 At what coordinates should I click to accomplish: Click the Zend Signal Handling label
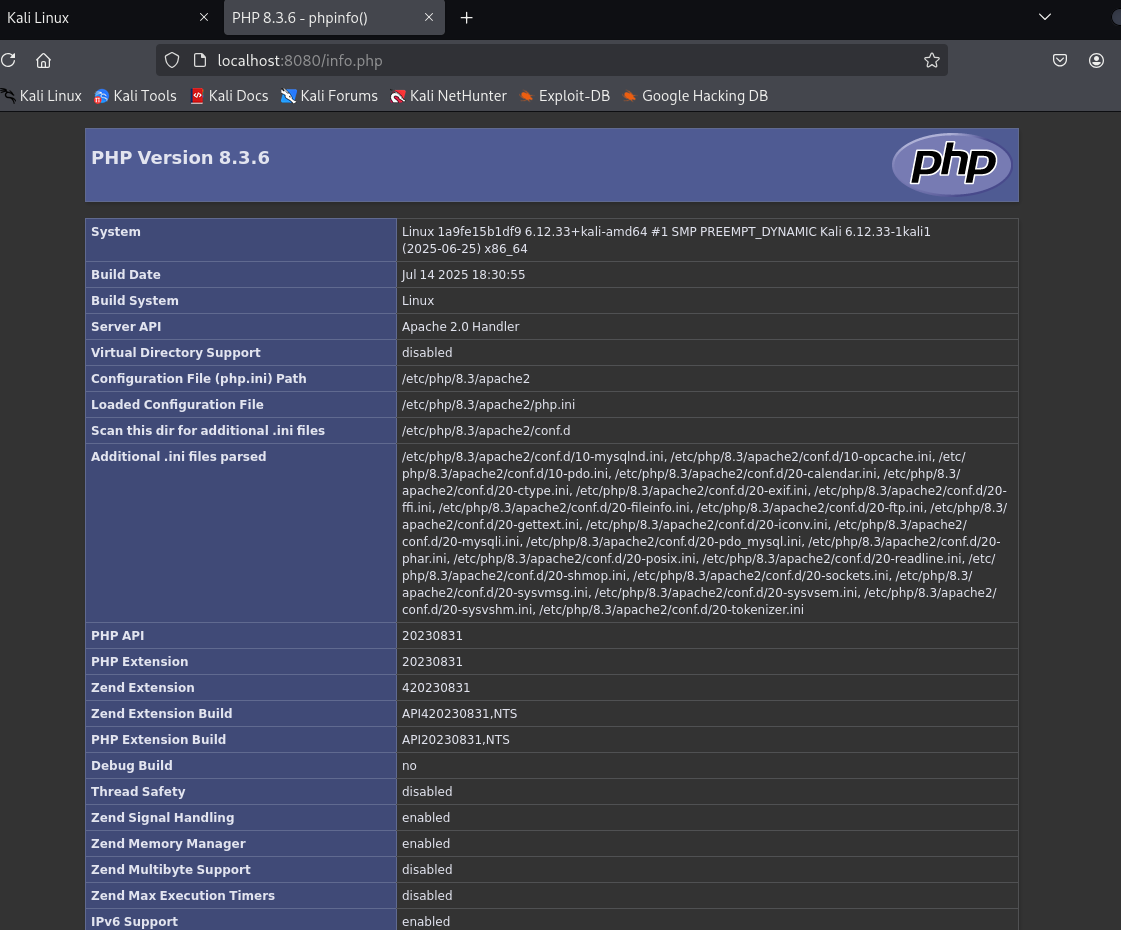[x=162, y=817]
